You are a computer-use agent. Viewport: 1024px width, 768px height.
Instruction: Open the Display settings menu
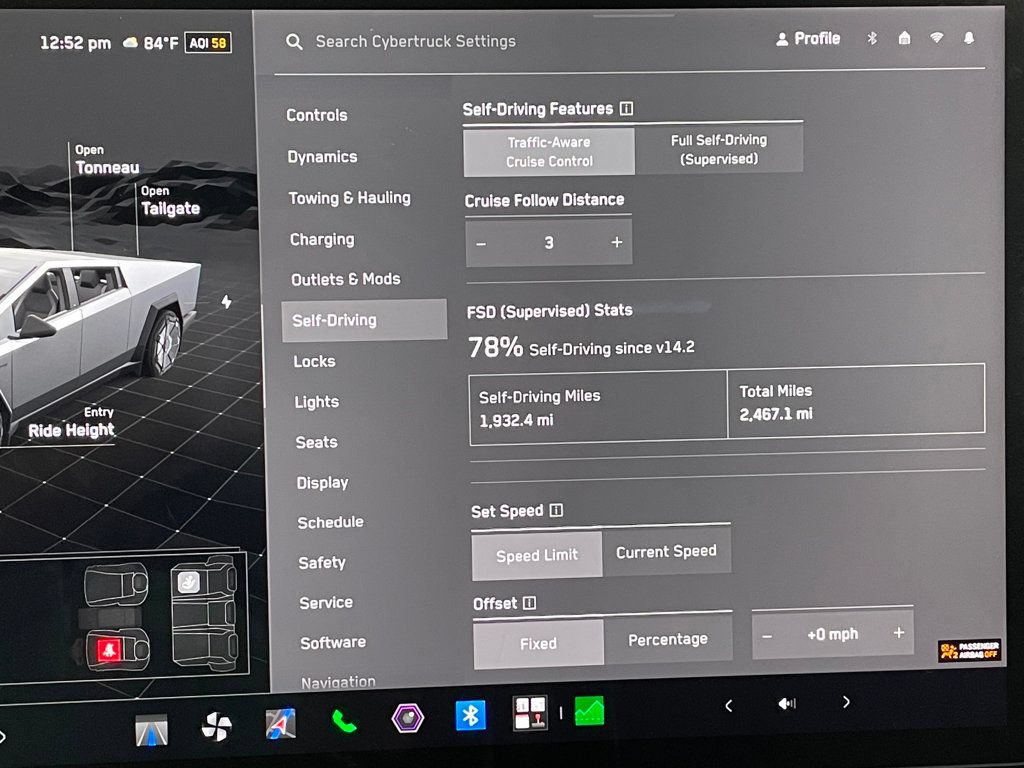pyautogui.click(x=323, y=483)
